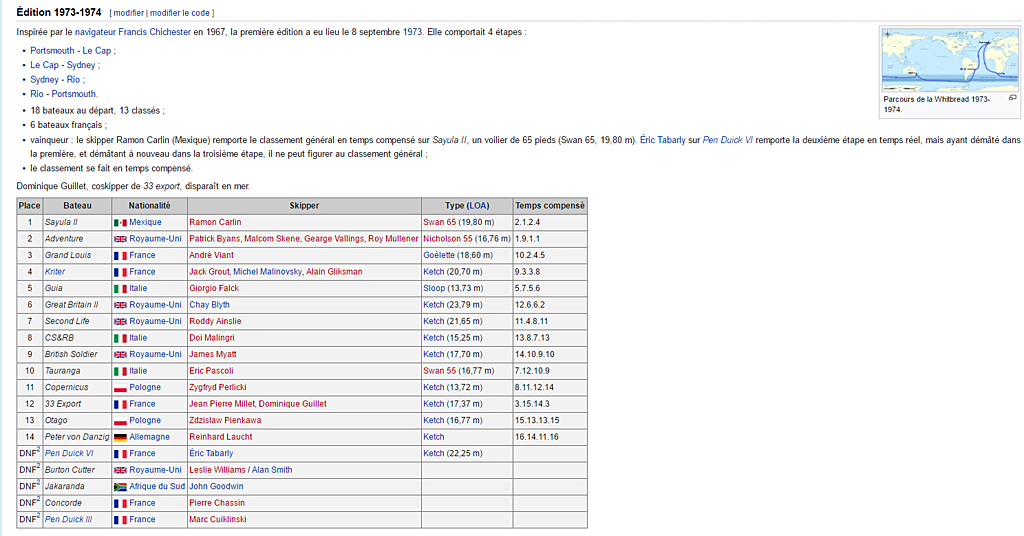Open the 1973 year link
This screenshot has height=536, width=1024.
coord(412,32)
